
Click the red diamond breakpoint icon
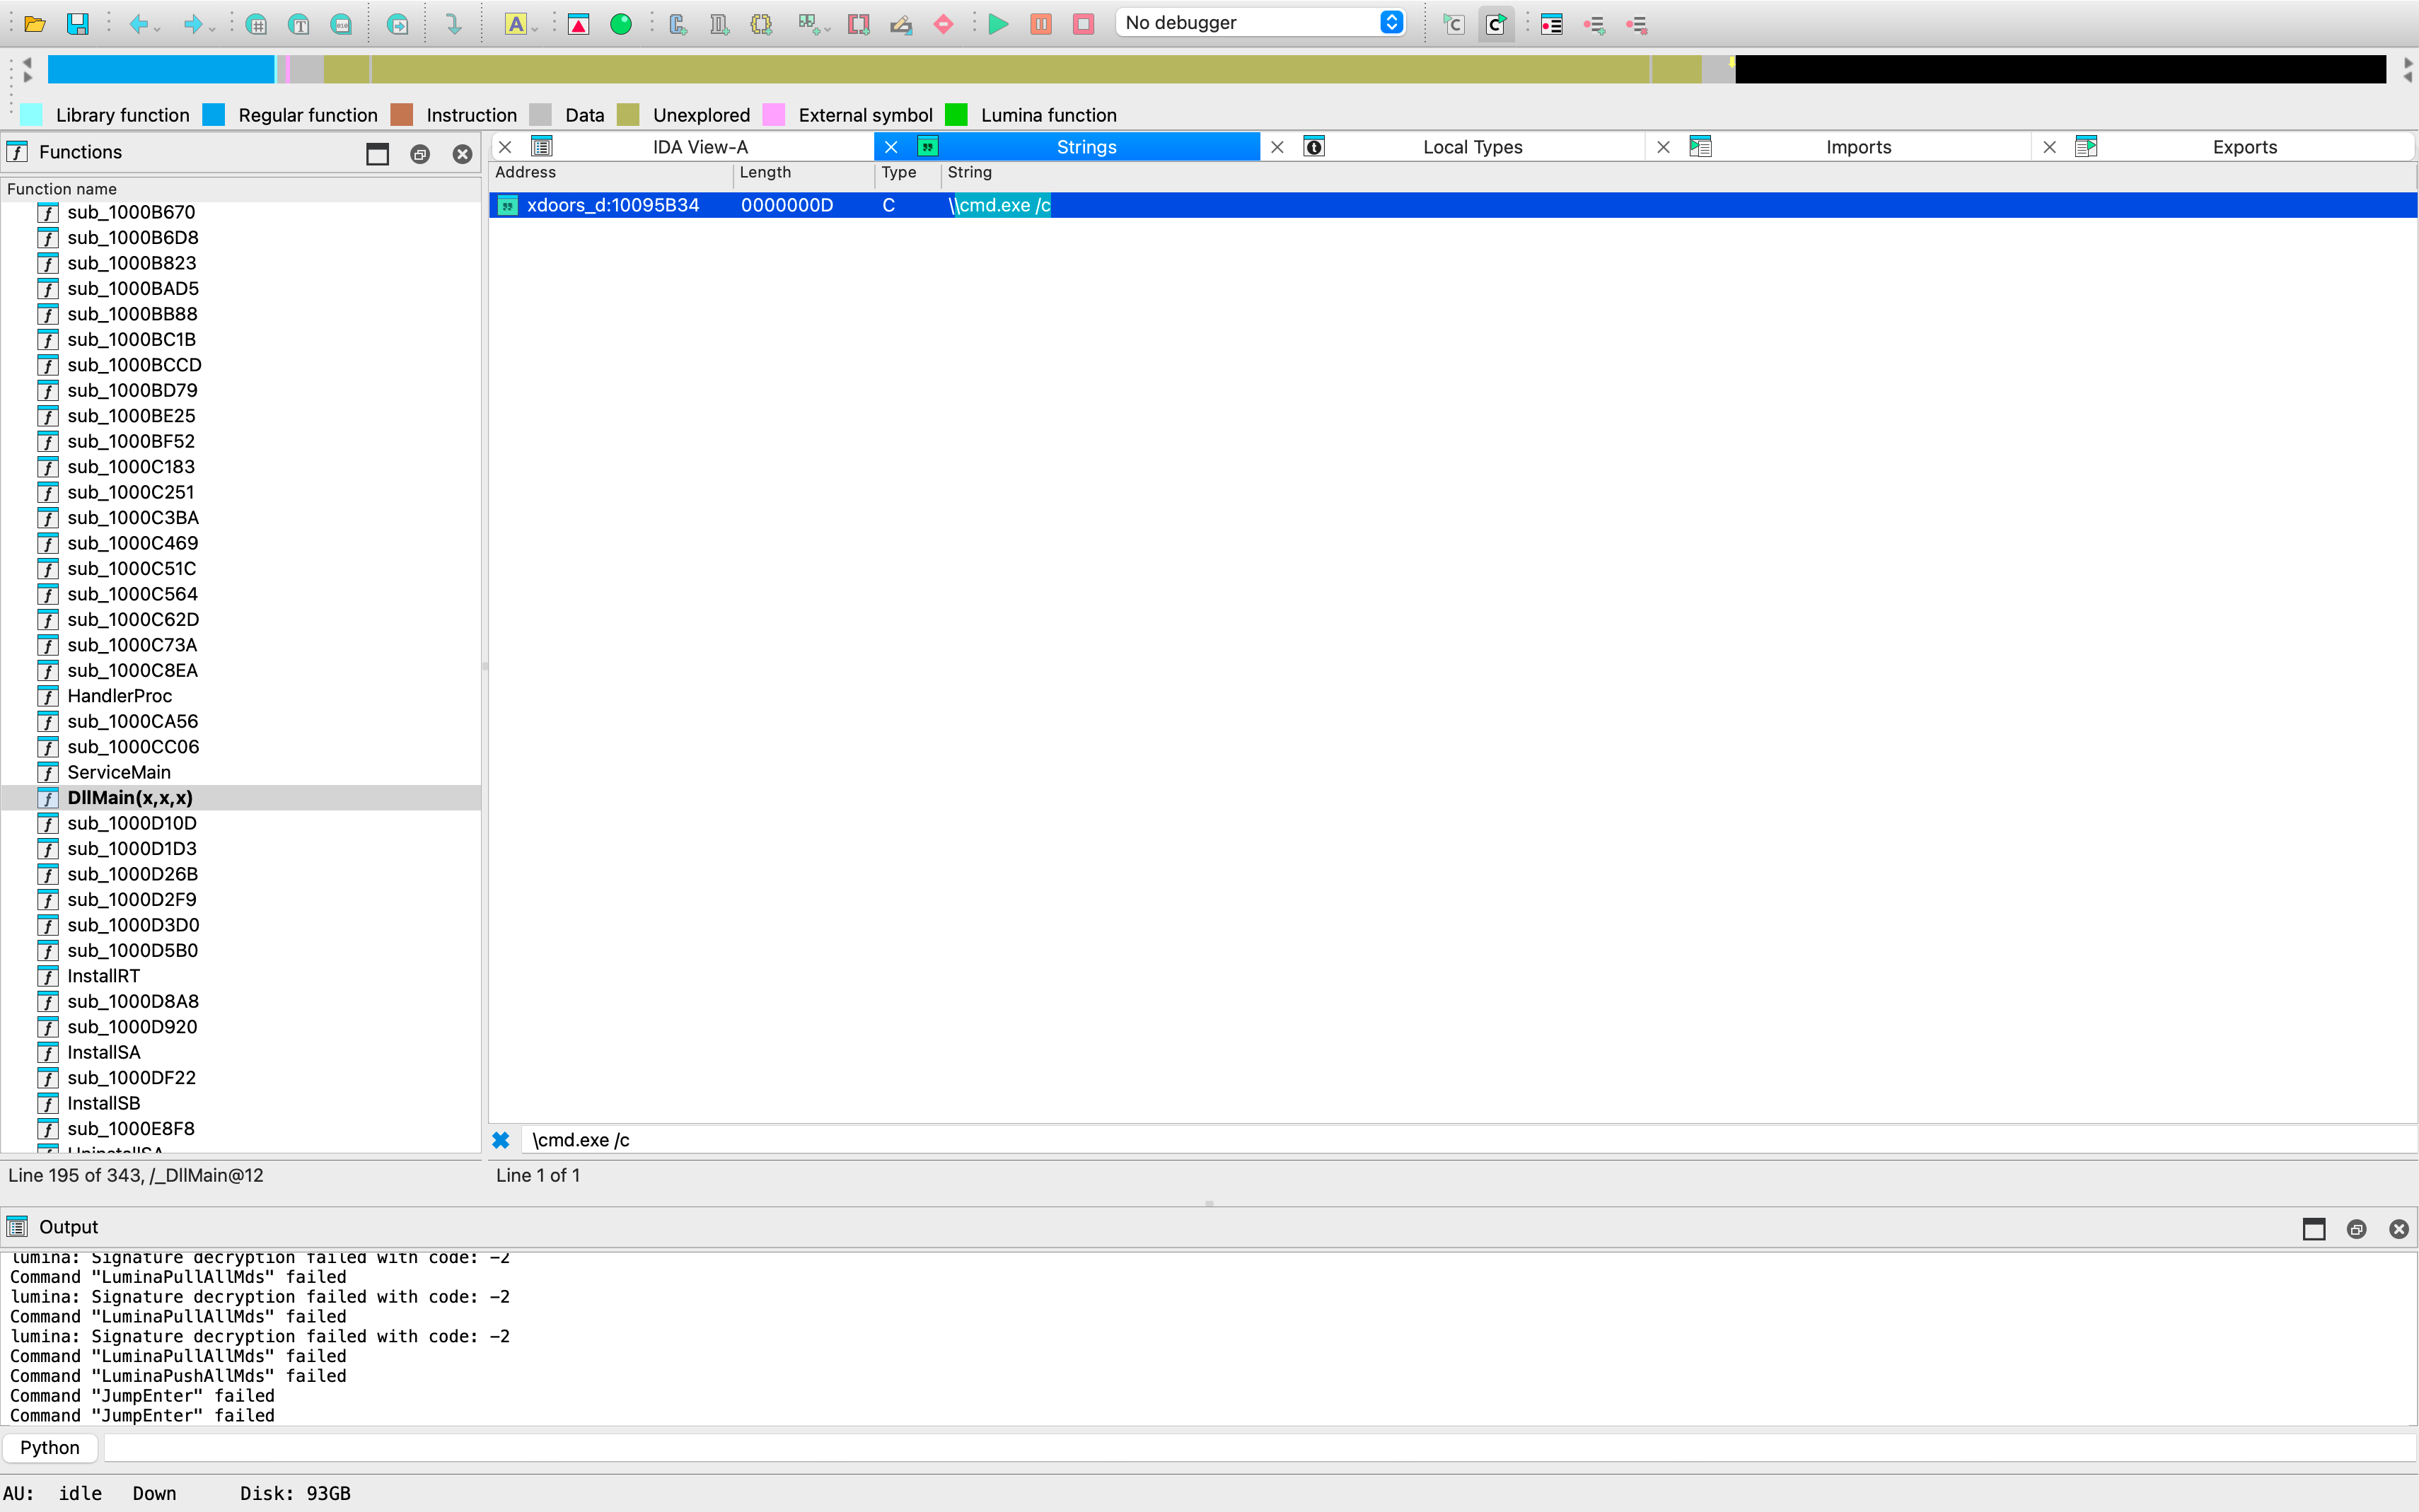(943, 24)
